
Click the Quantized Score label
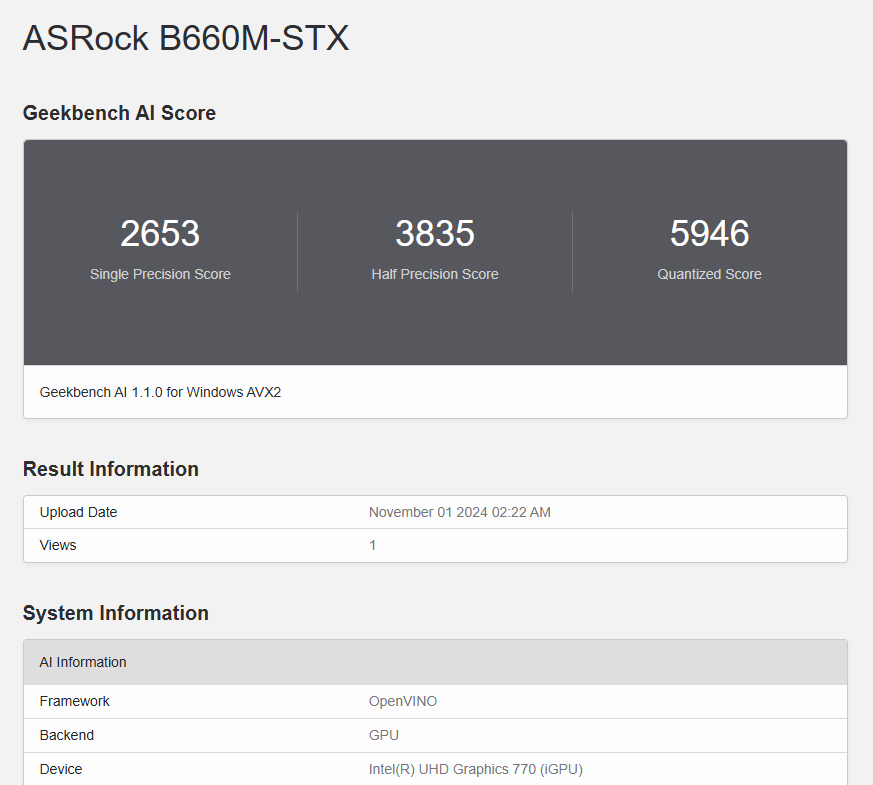pos(709,274)
